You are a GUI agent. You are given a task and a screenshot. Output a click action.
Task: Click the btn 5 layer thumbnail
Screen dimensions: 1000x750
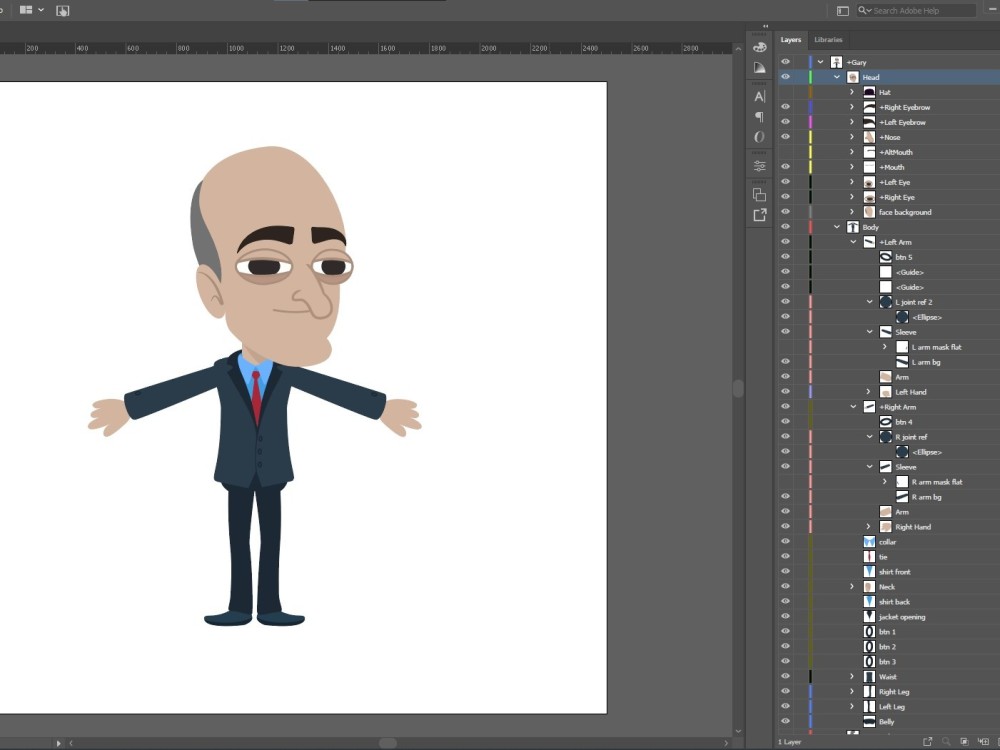(886, 257)
